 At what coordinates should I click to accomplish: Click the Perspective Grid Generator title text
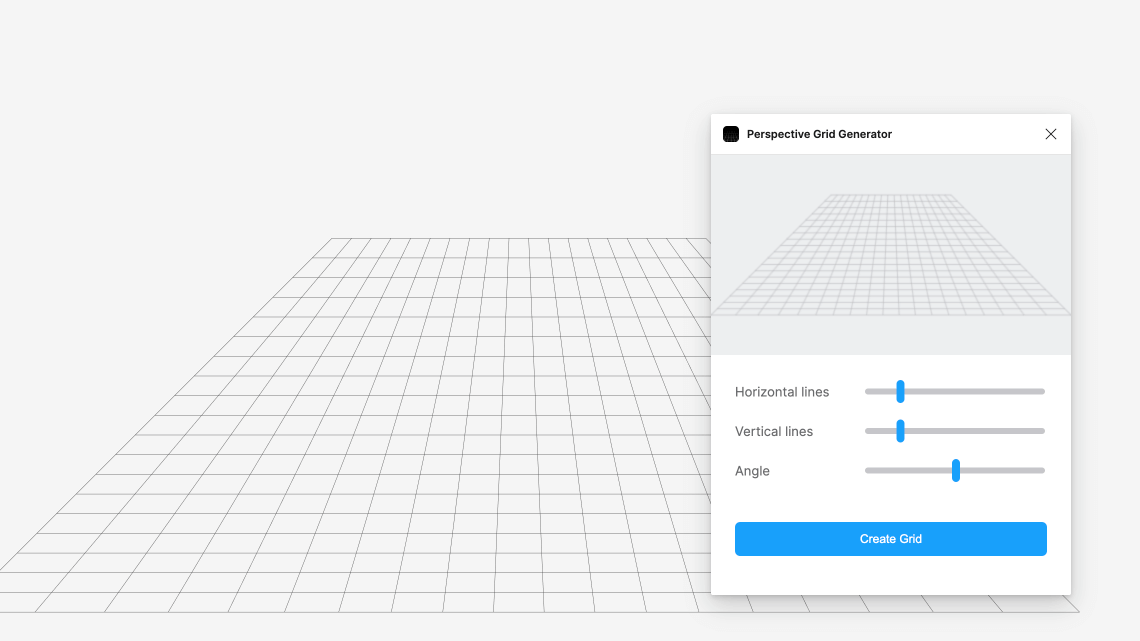(819, 134)
